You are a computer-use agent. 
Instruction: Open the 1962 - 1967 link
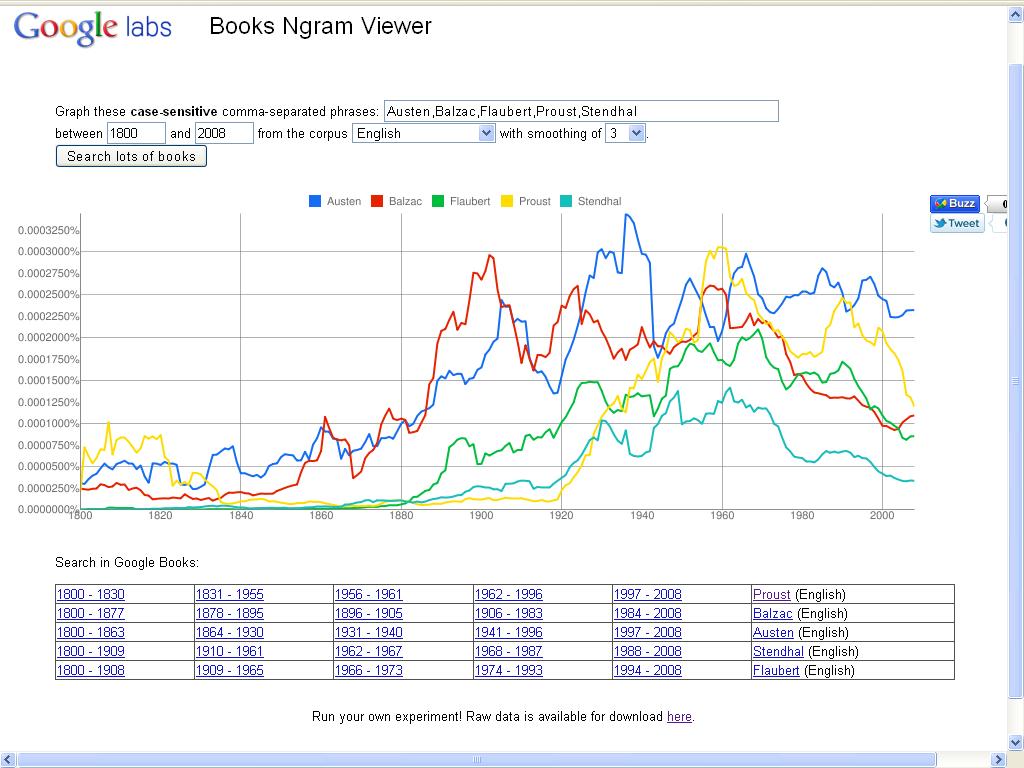(368, 651)
